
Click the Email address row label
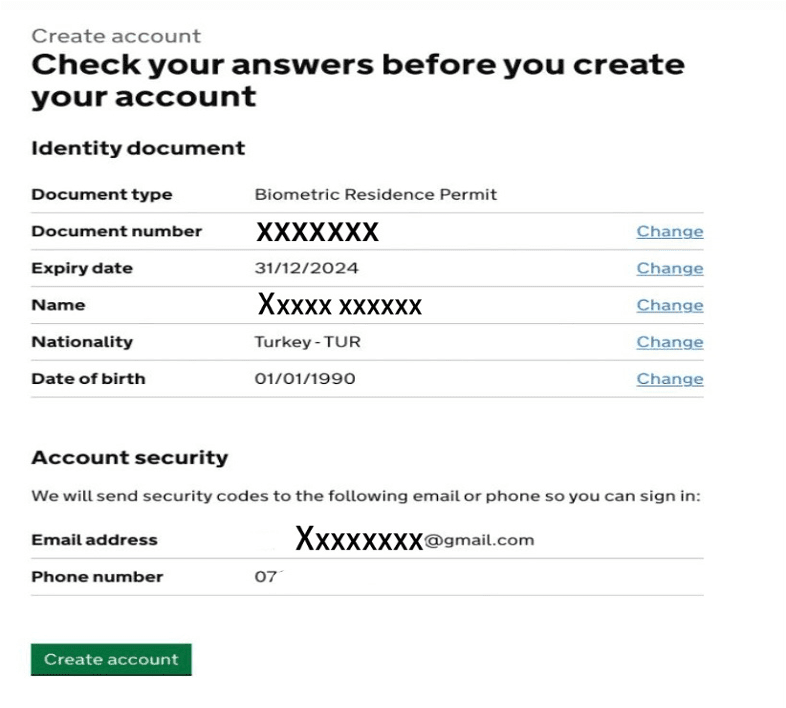pyautogui.click(x=94, y=540)
